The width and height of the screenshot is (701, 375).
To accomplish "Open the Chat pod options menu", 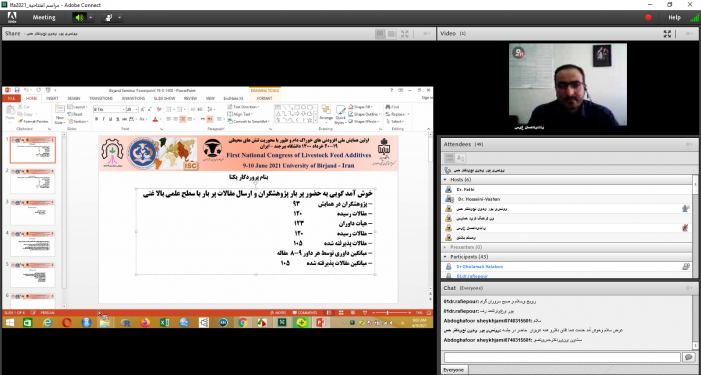I will pos(690,288).
